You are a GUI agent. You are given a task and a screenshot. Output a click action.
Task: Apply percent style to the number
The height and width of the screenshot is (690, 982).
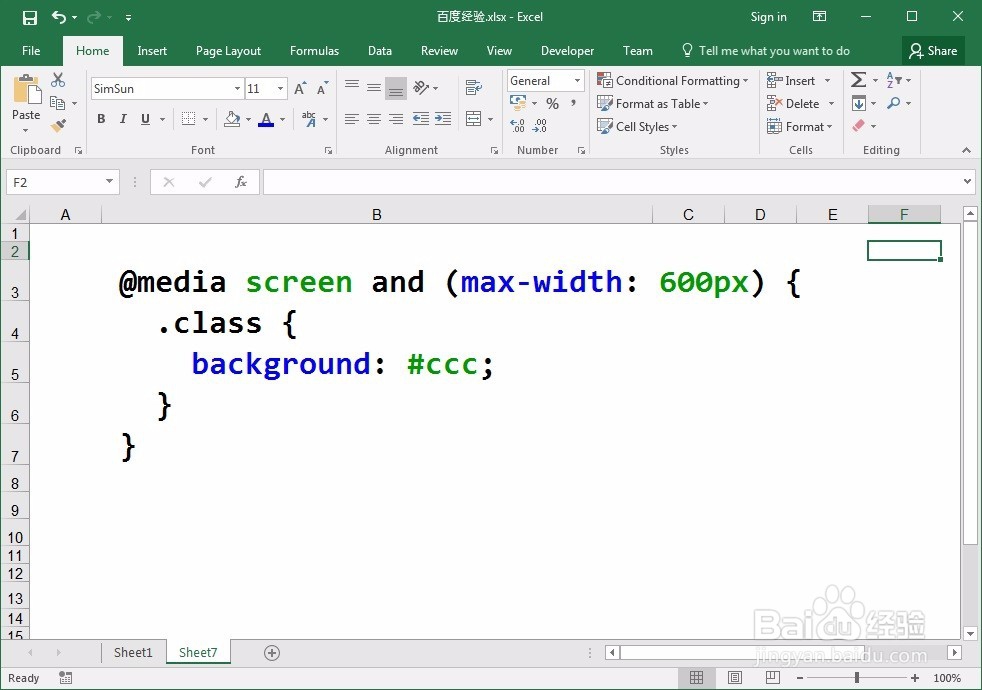click(552, 103)
